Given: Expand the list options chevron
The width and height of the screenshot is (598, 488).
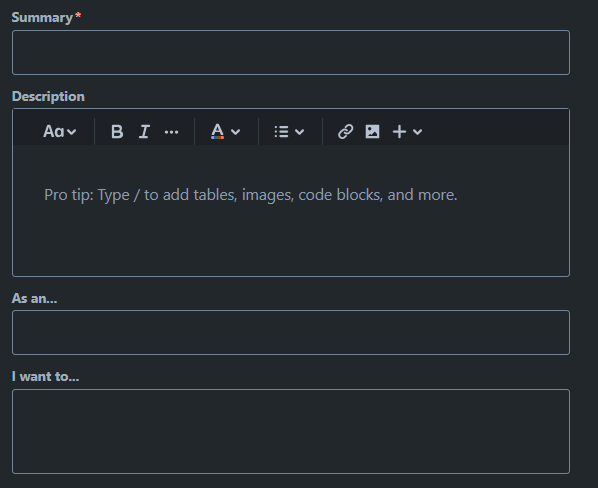Looking at the screenshot, I should tap(300, 132).
